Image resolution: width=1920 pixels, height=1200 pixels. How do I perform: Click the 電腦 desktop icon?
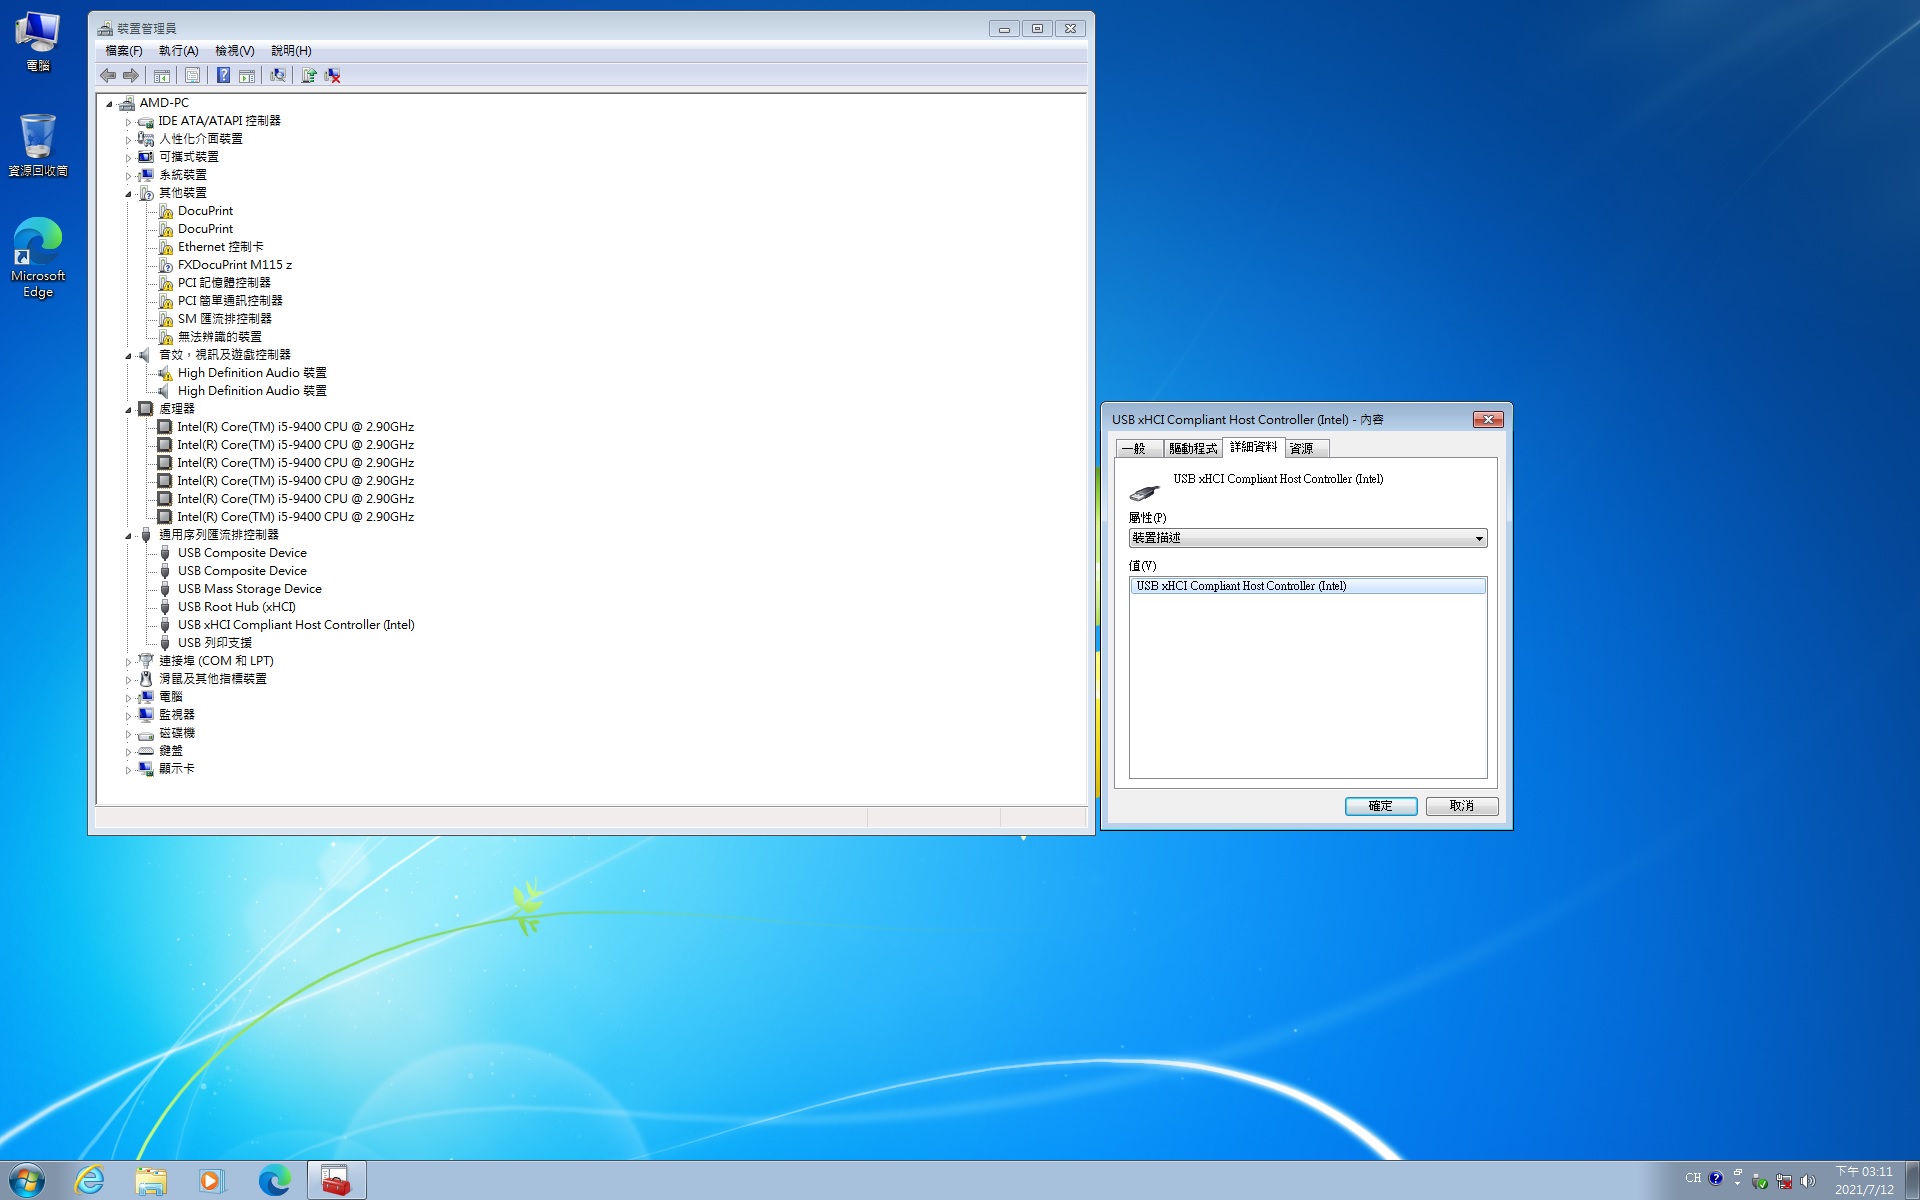(38, 42)
